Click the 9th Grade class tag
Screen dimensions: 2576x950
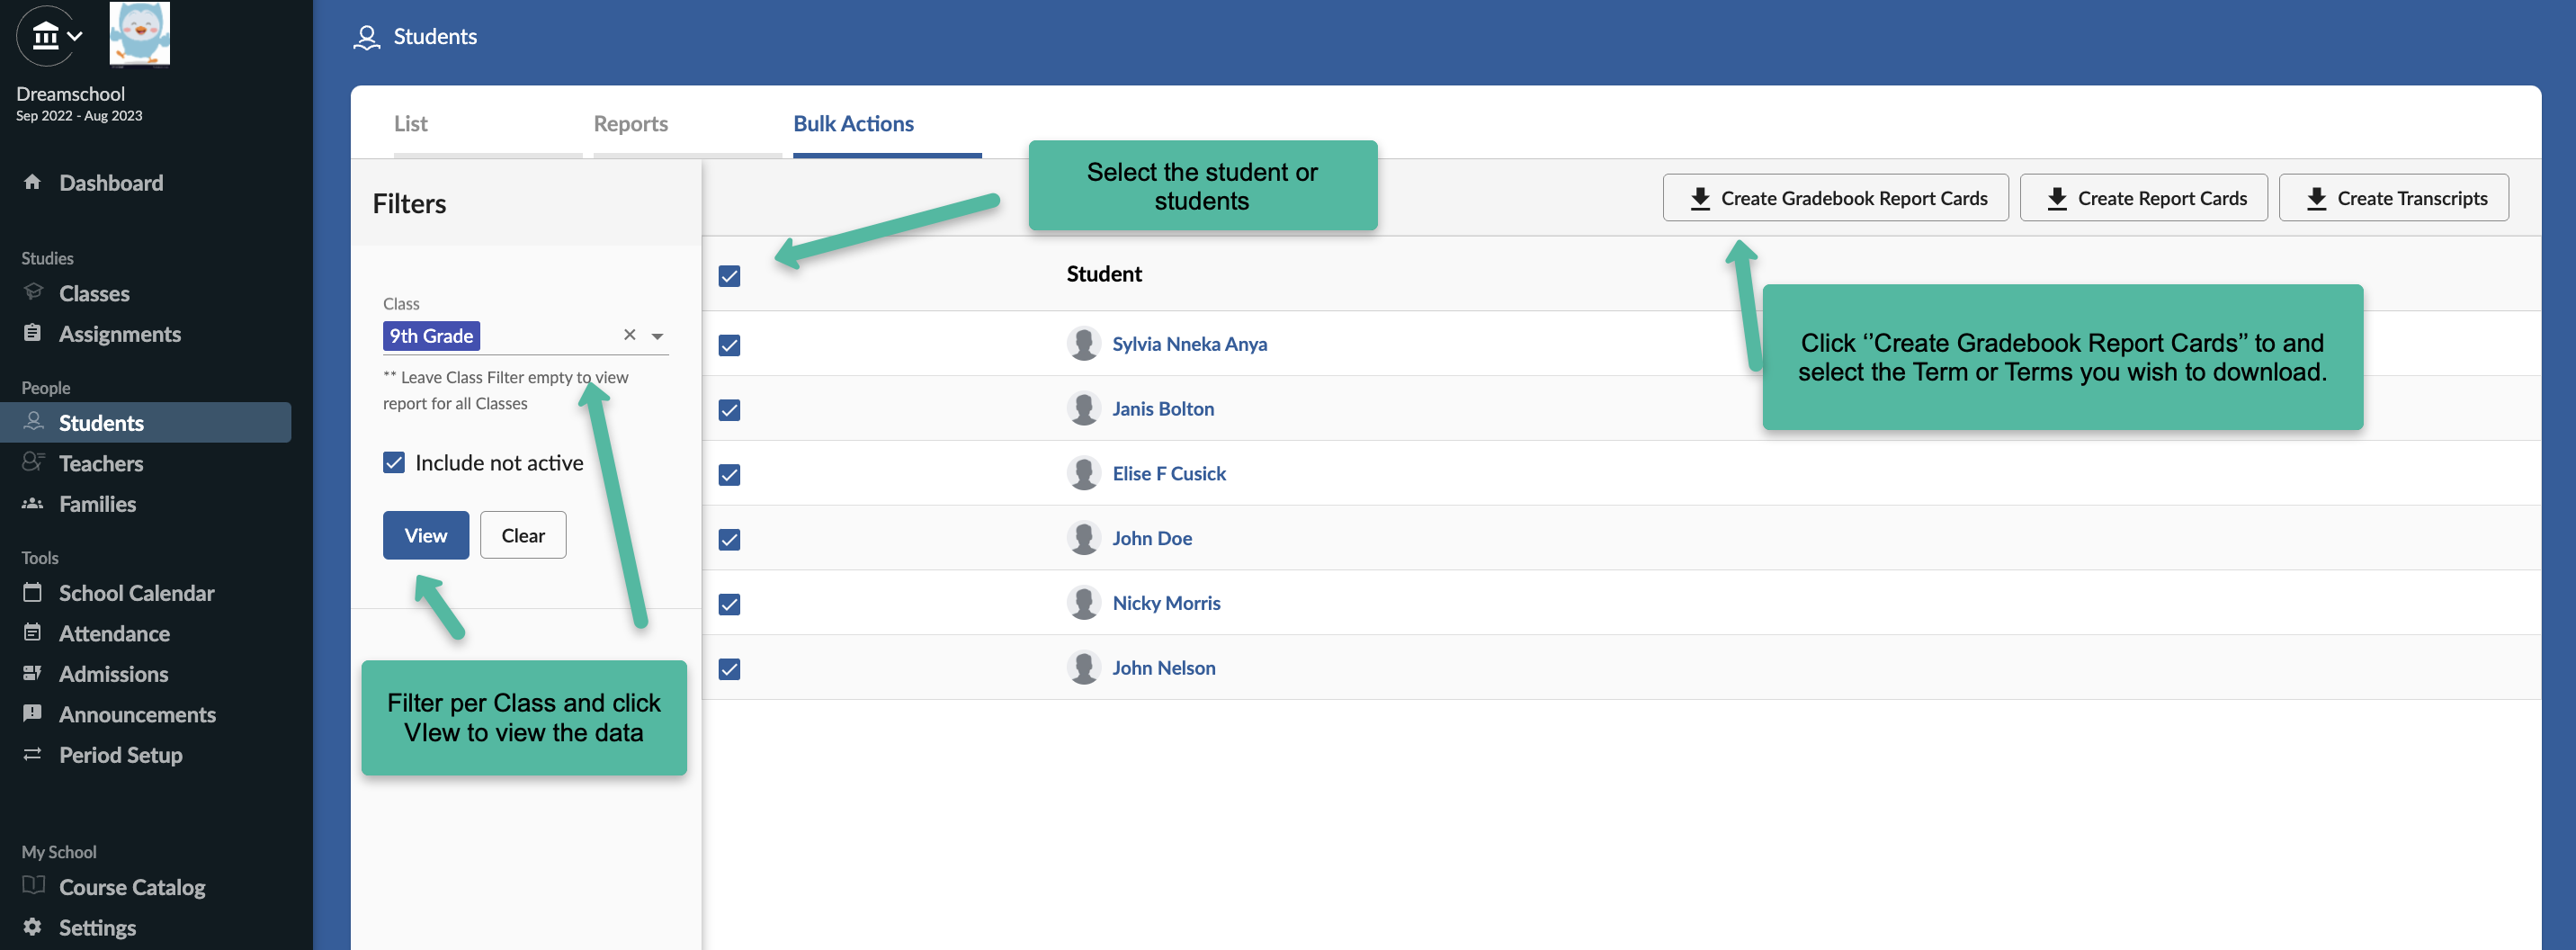[431, 336]
